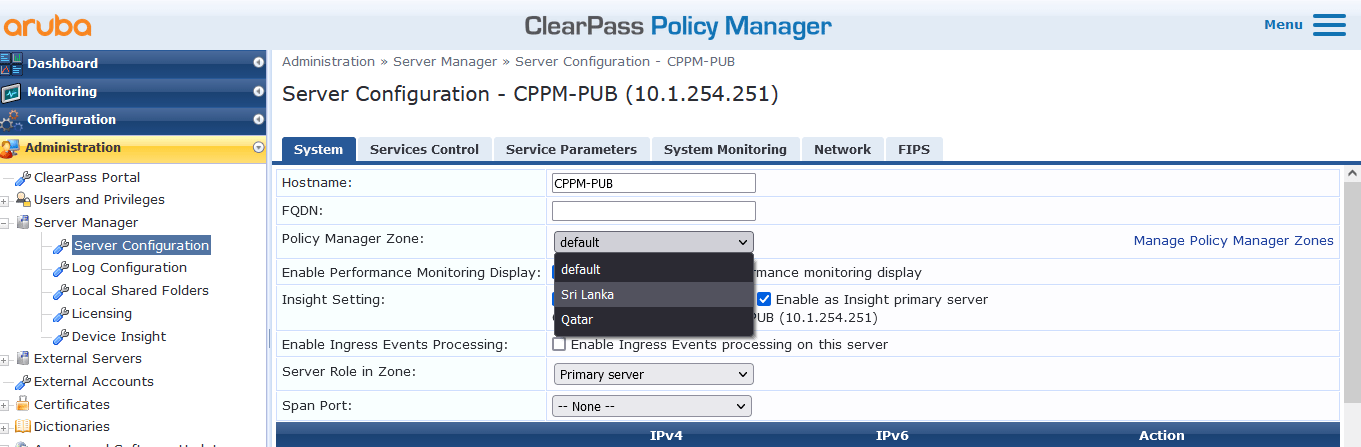Click the Configuration section icon
This screenshot has width=1361, height=447.
(11, 120)
